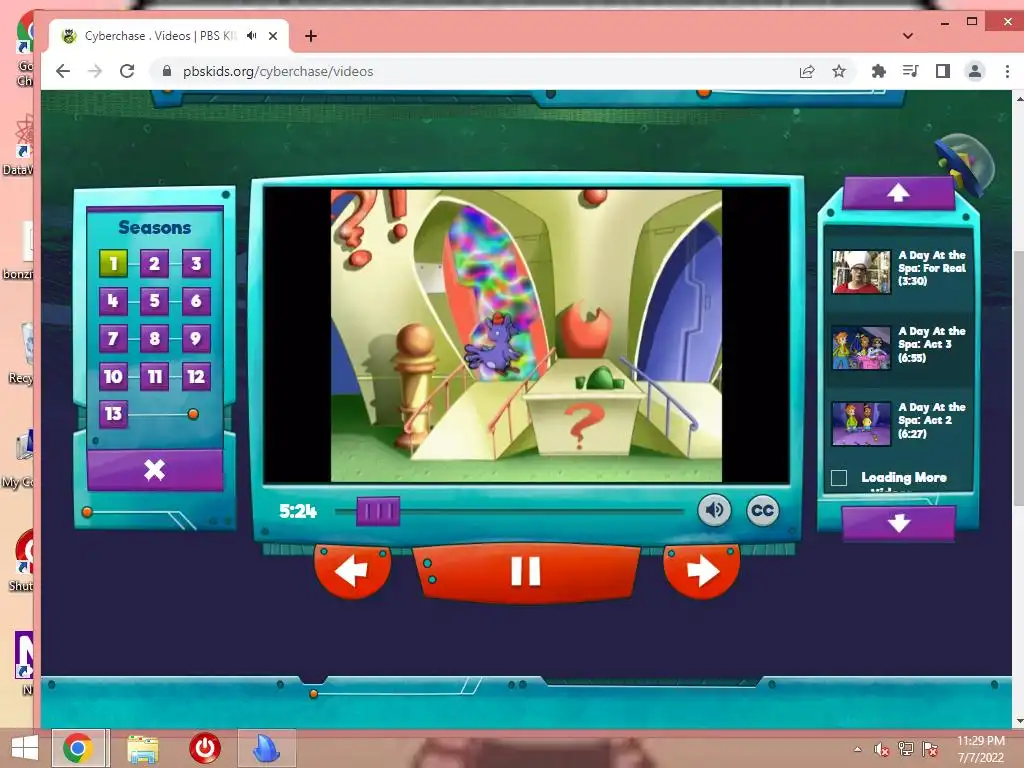The width and height of the screenshot is (1024, 768).
Task: Select Season 5
Action: (x=154, y=301)
